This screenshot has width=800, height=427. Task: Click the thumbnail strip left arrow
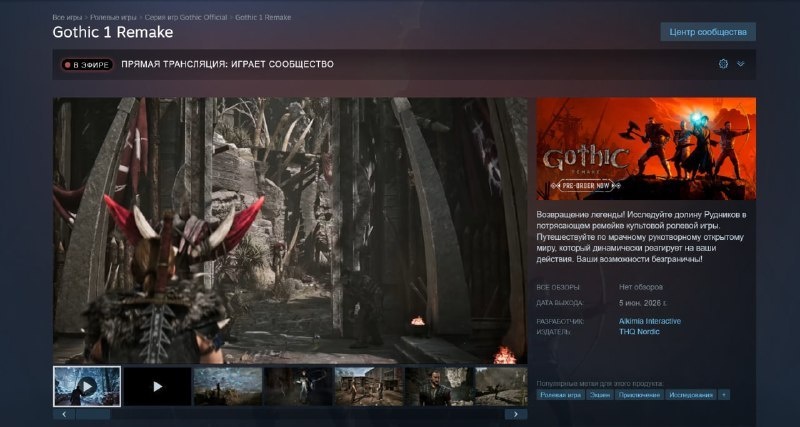[64, 414]
